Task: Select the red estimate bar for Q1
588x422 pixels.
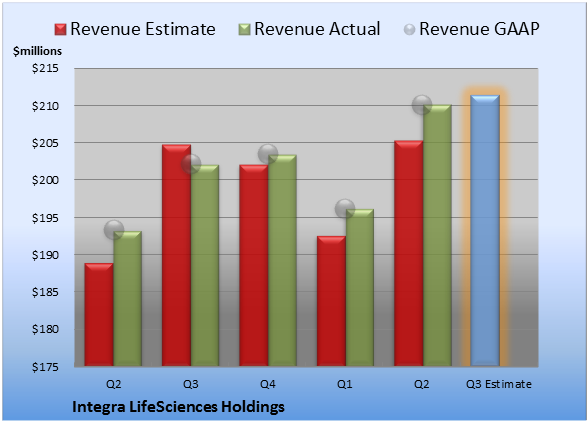Action: pyautogui.click(x=332, y=301)
